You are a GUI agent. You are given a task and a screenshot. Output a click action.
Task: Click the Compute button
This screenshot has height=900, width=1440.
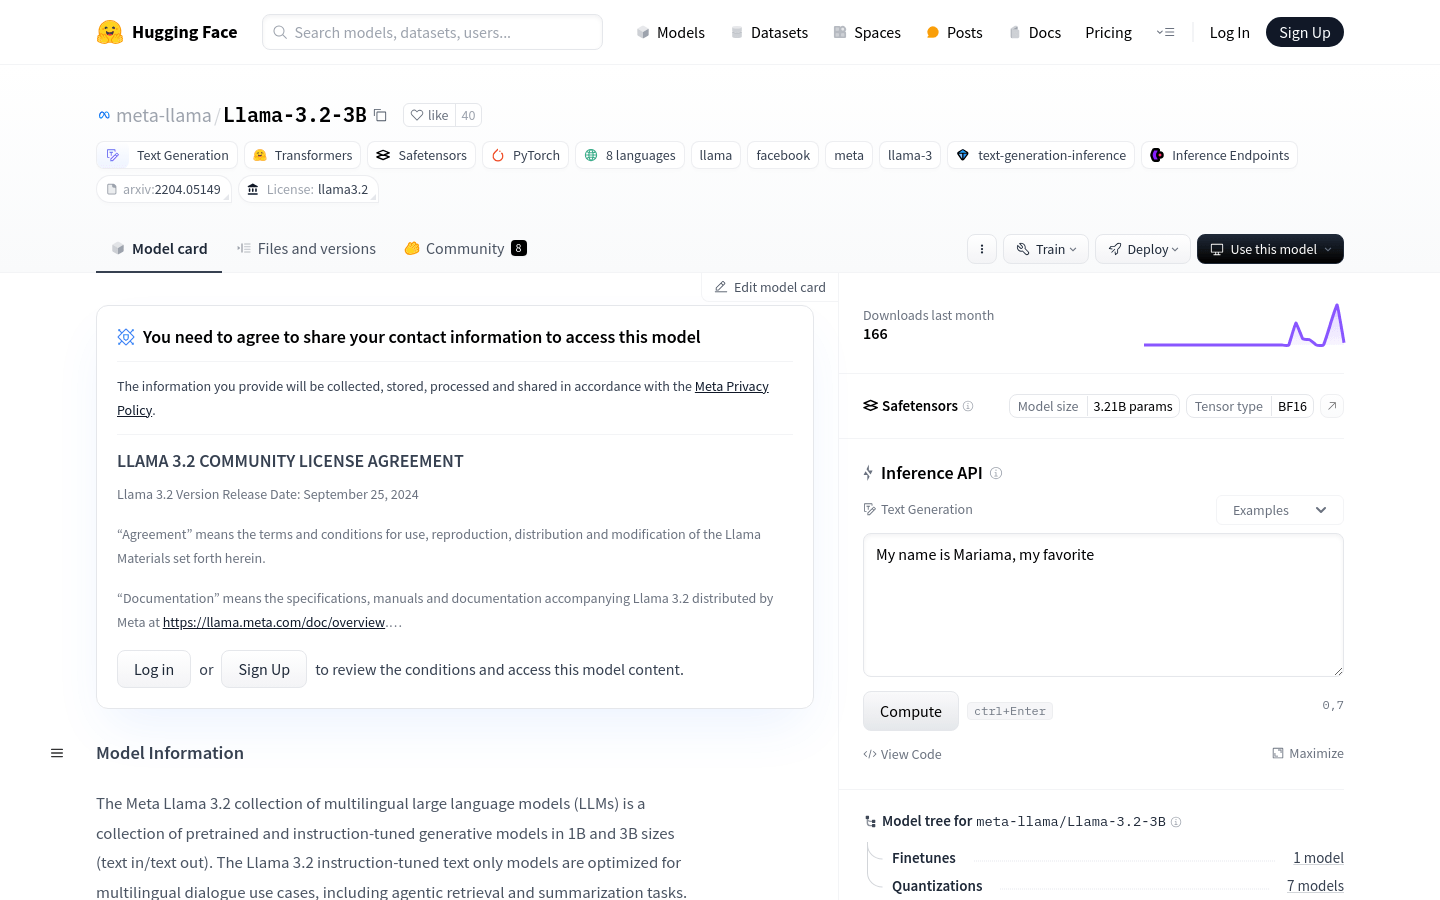(x=911, y=711)
